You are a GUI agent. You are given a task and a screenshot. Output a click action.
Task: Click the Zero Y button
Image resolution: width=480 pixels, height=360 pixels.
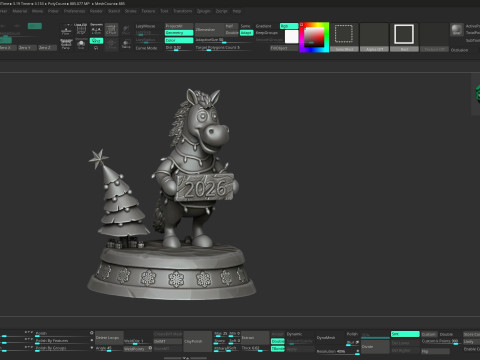point(27,48)
